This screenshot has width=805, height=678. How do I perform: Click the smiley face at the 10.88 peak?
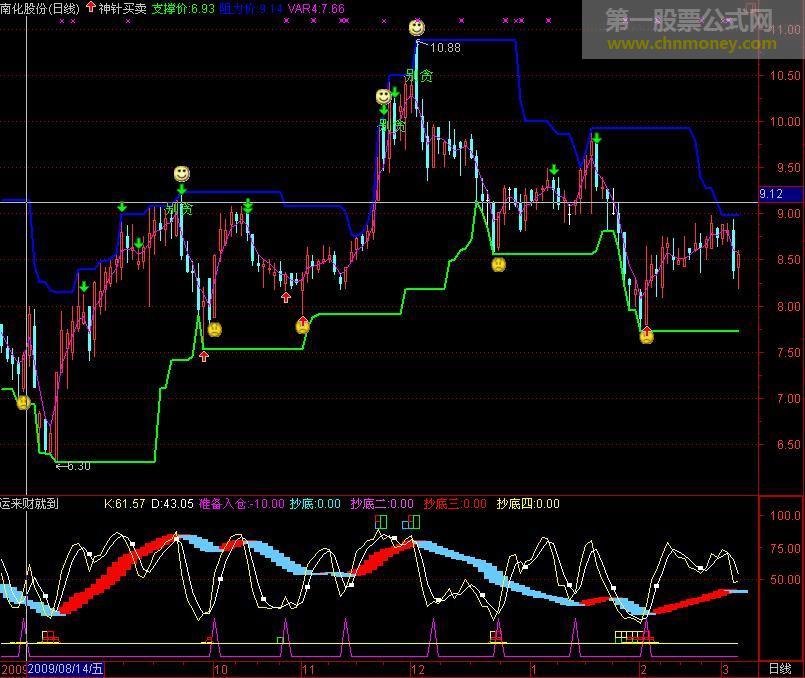pos(416,28)
